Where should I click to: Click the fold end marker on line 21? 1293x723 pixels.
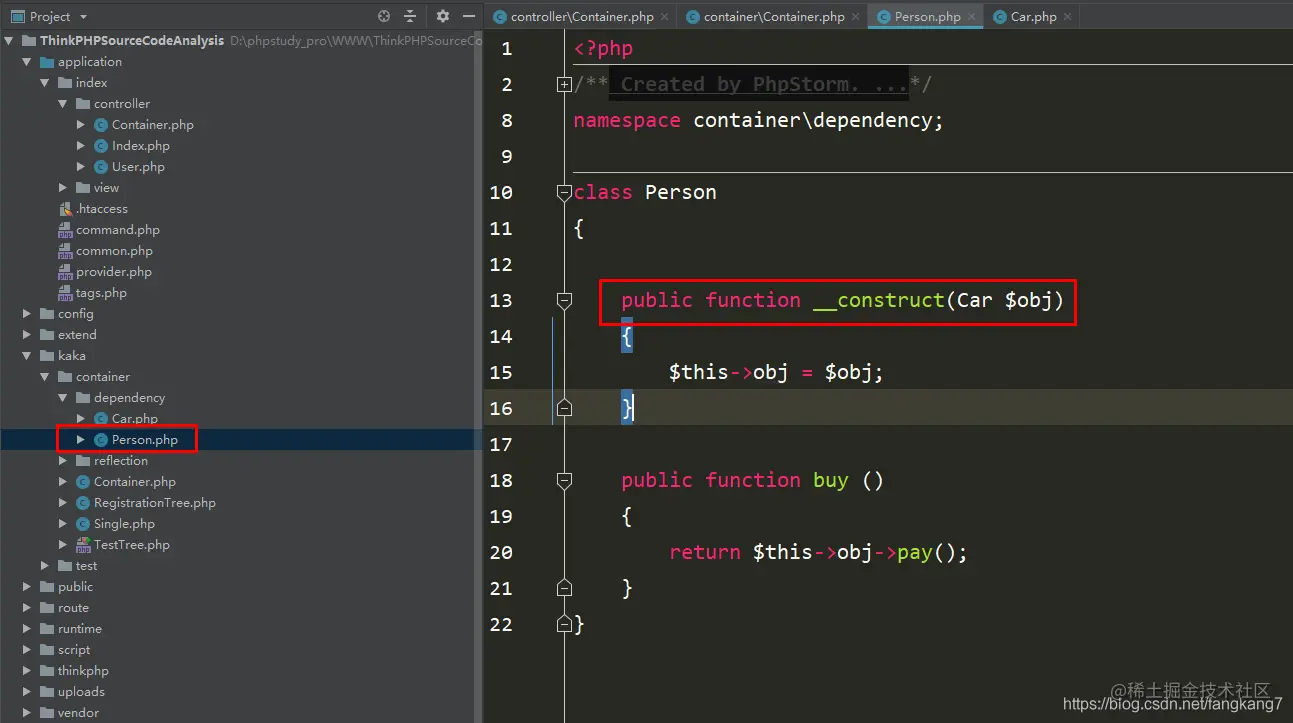(564, 588)
